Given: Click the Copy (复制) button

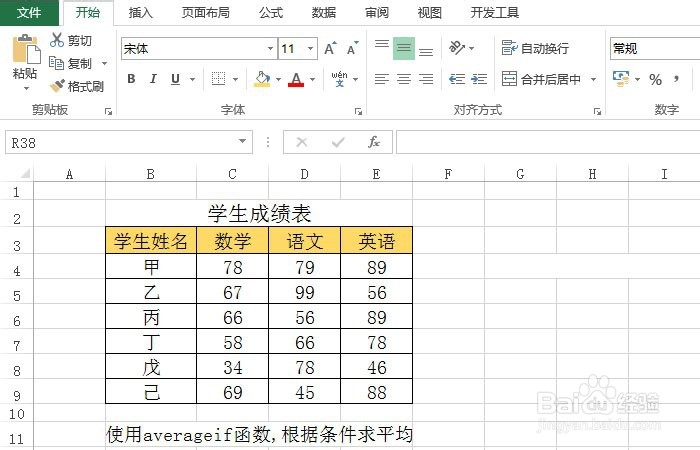Looking at the screenshot, I should (x=71, y=63).
